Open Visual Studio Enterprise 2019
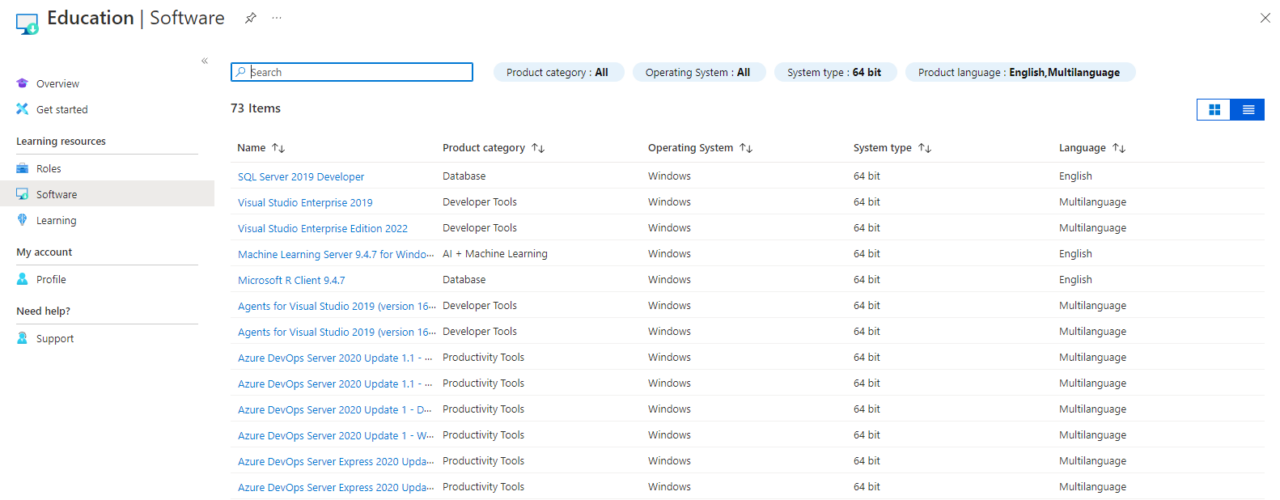This screenshot has width=1280, height=500. point(305,203)
